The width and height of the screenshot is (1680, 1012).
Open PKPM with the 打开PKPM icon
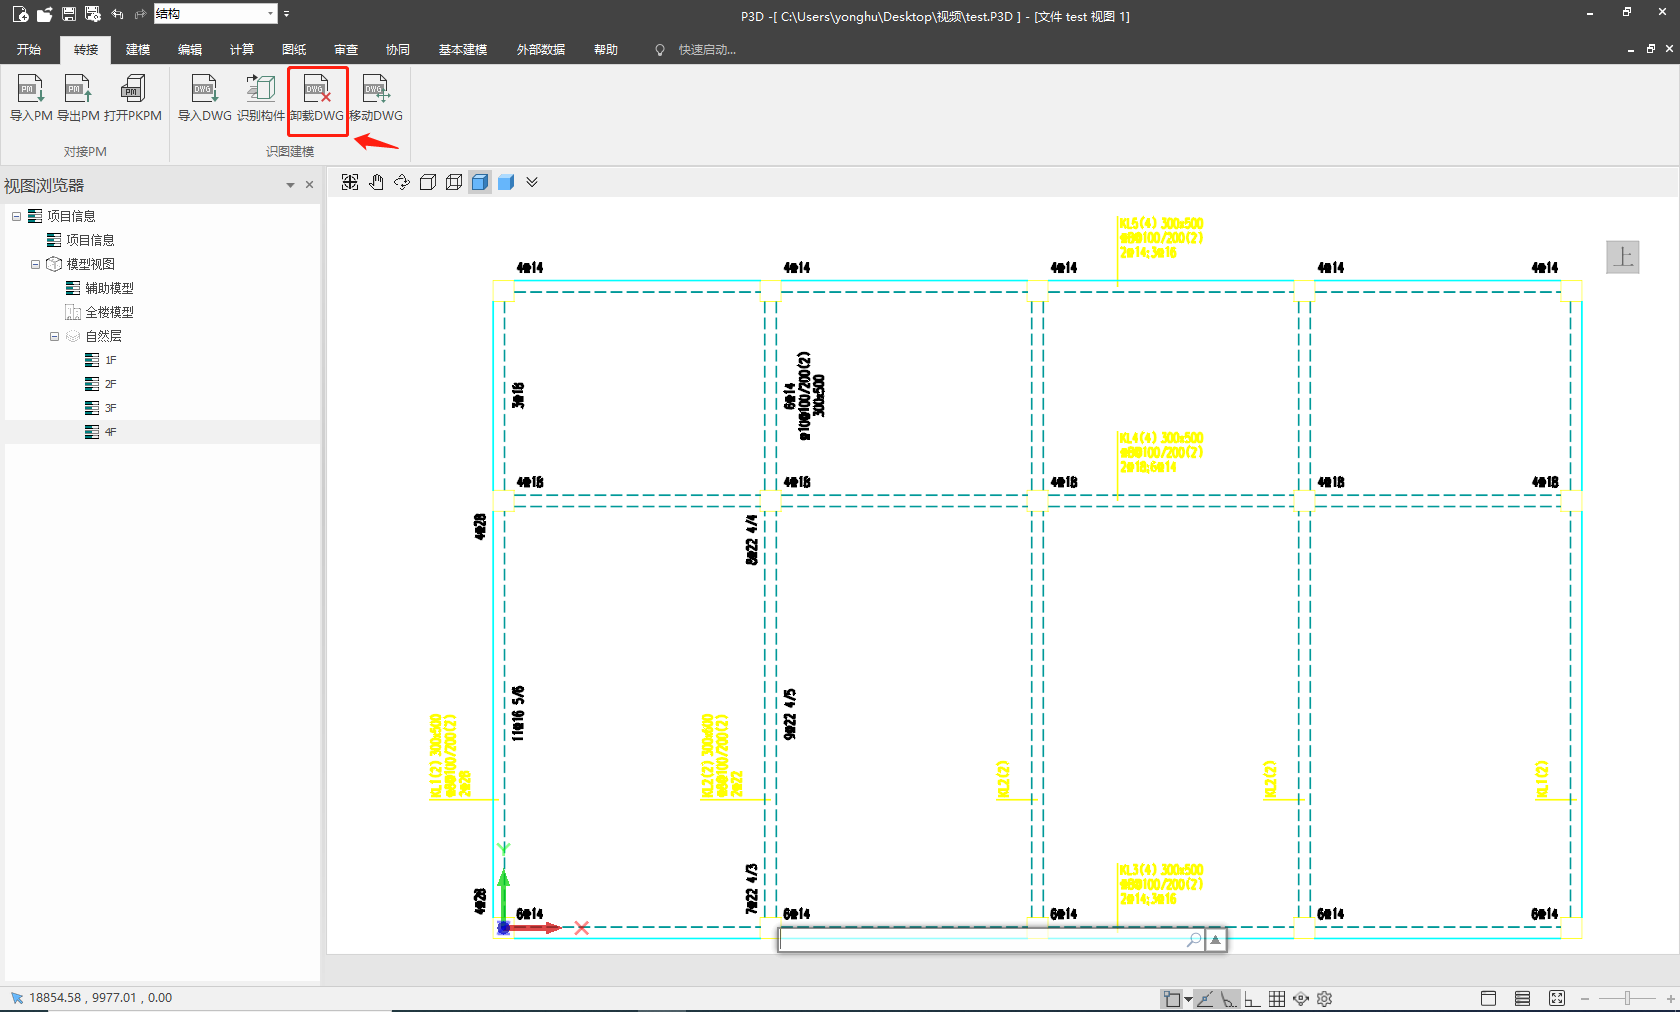point(133,98)
